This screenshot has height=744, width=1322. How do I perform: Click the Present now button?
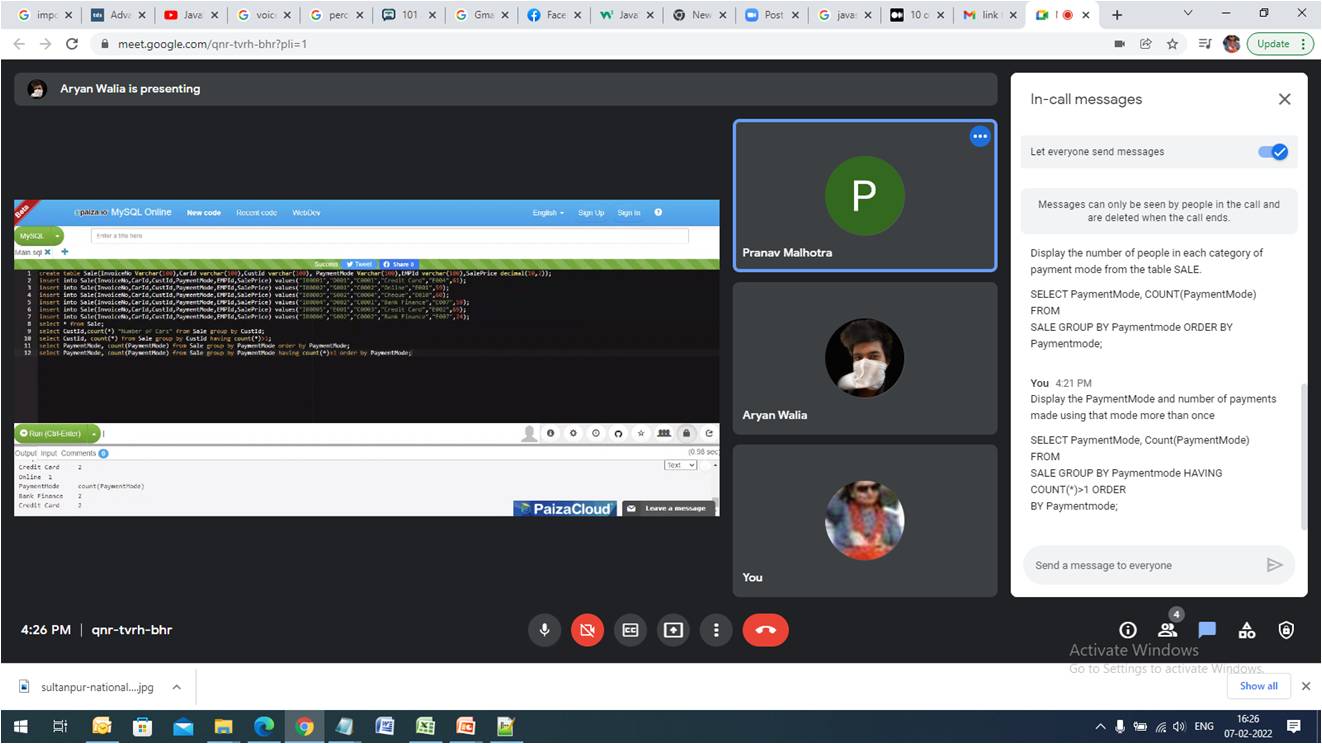(x=674, y=630)
